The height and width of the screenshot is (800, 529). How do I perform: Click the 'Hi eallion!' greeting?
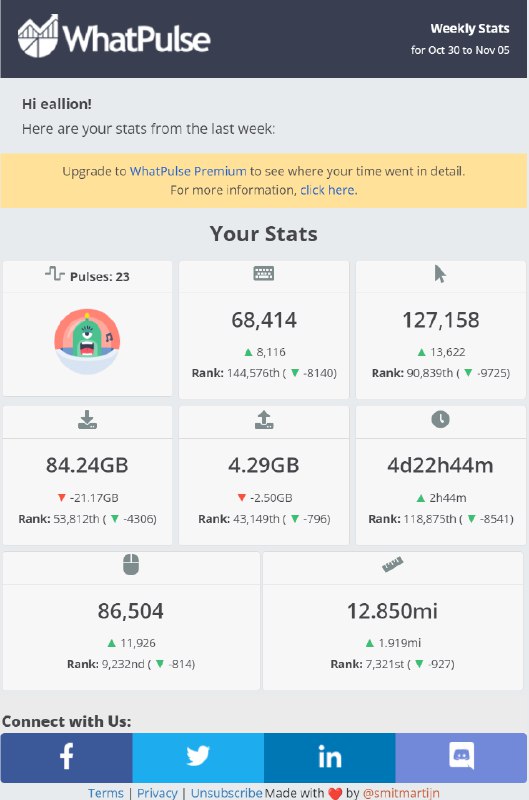(x=57, y=104)
